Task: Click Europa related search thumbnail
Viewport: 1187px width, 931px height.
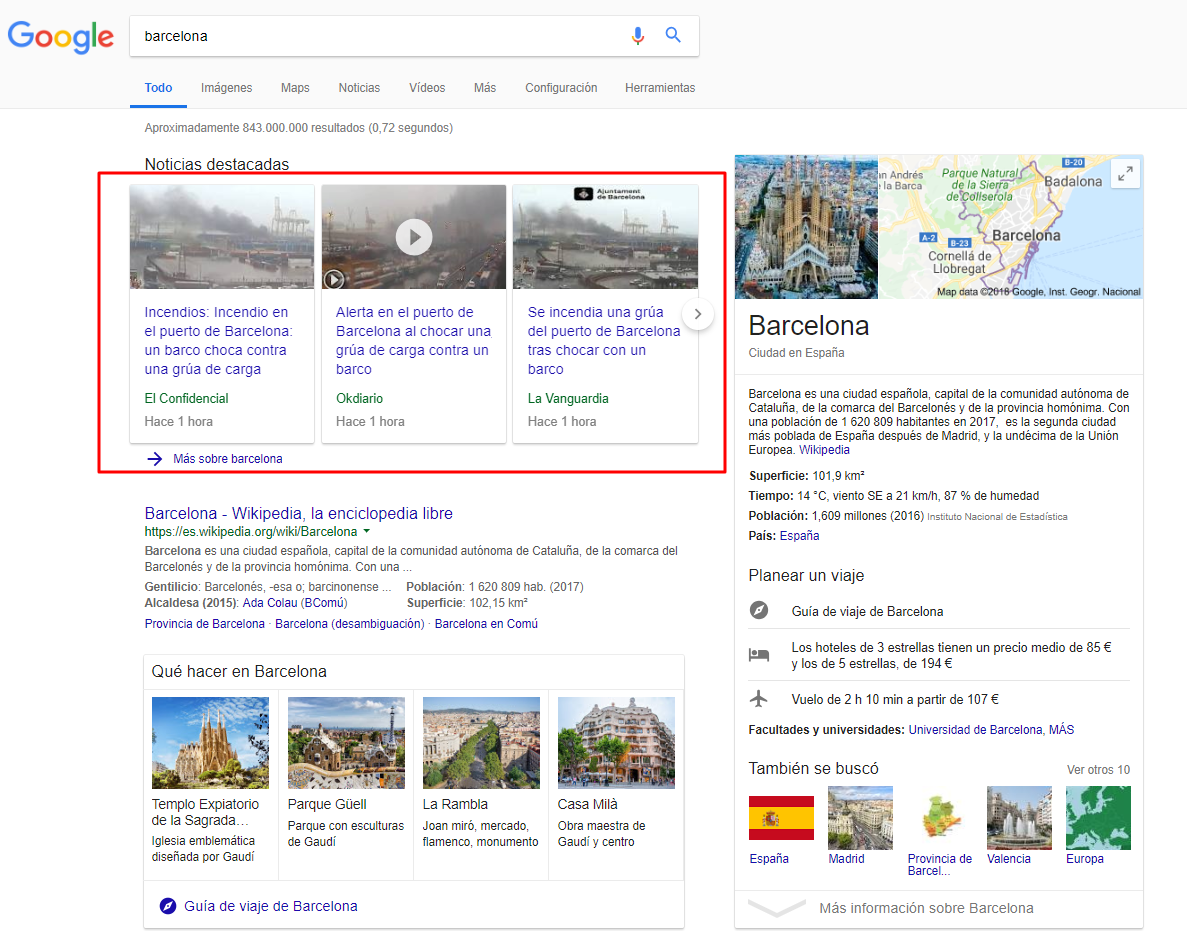Action: [1098, 817]
